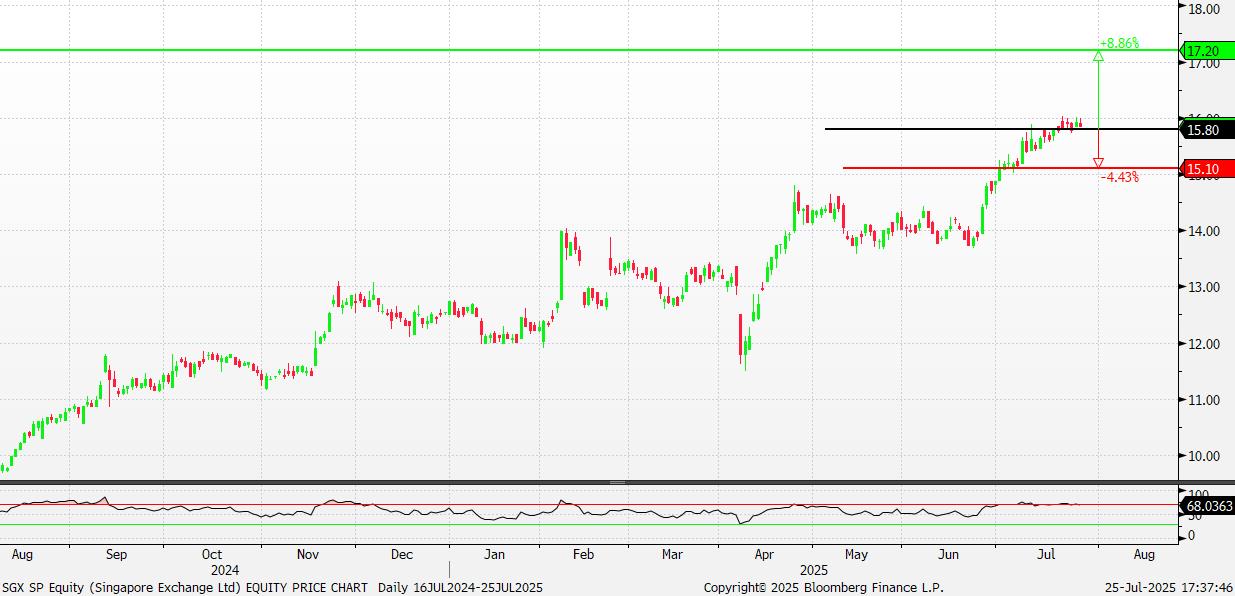Viewport: 1235px width, 596px height.
Task: Click the red stop line at 15.10
Action: [1010, 168]
